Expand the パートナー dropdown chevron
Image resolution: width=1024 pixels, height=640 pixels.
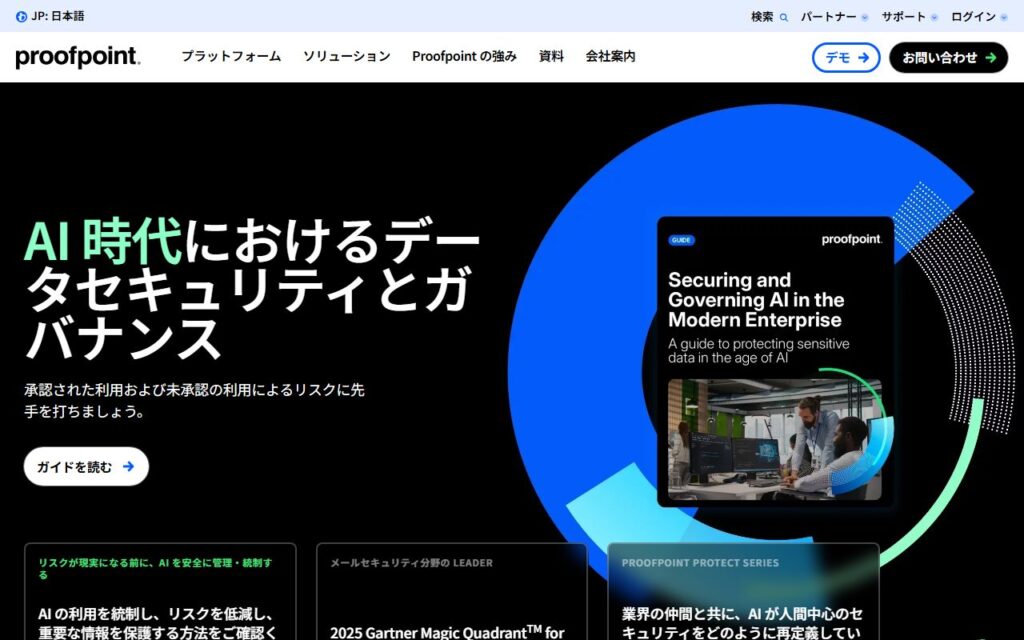tap(865, 18)
